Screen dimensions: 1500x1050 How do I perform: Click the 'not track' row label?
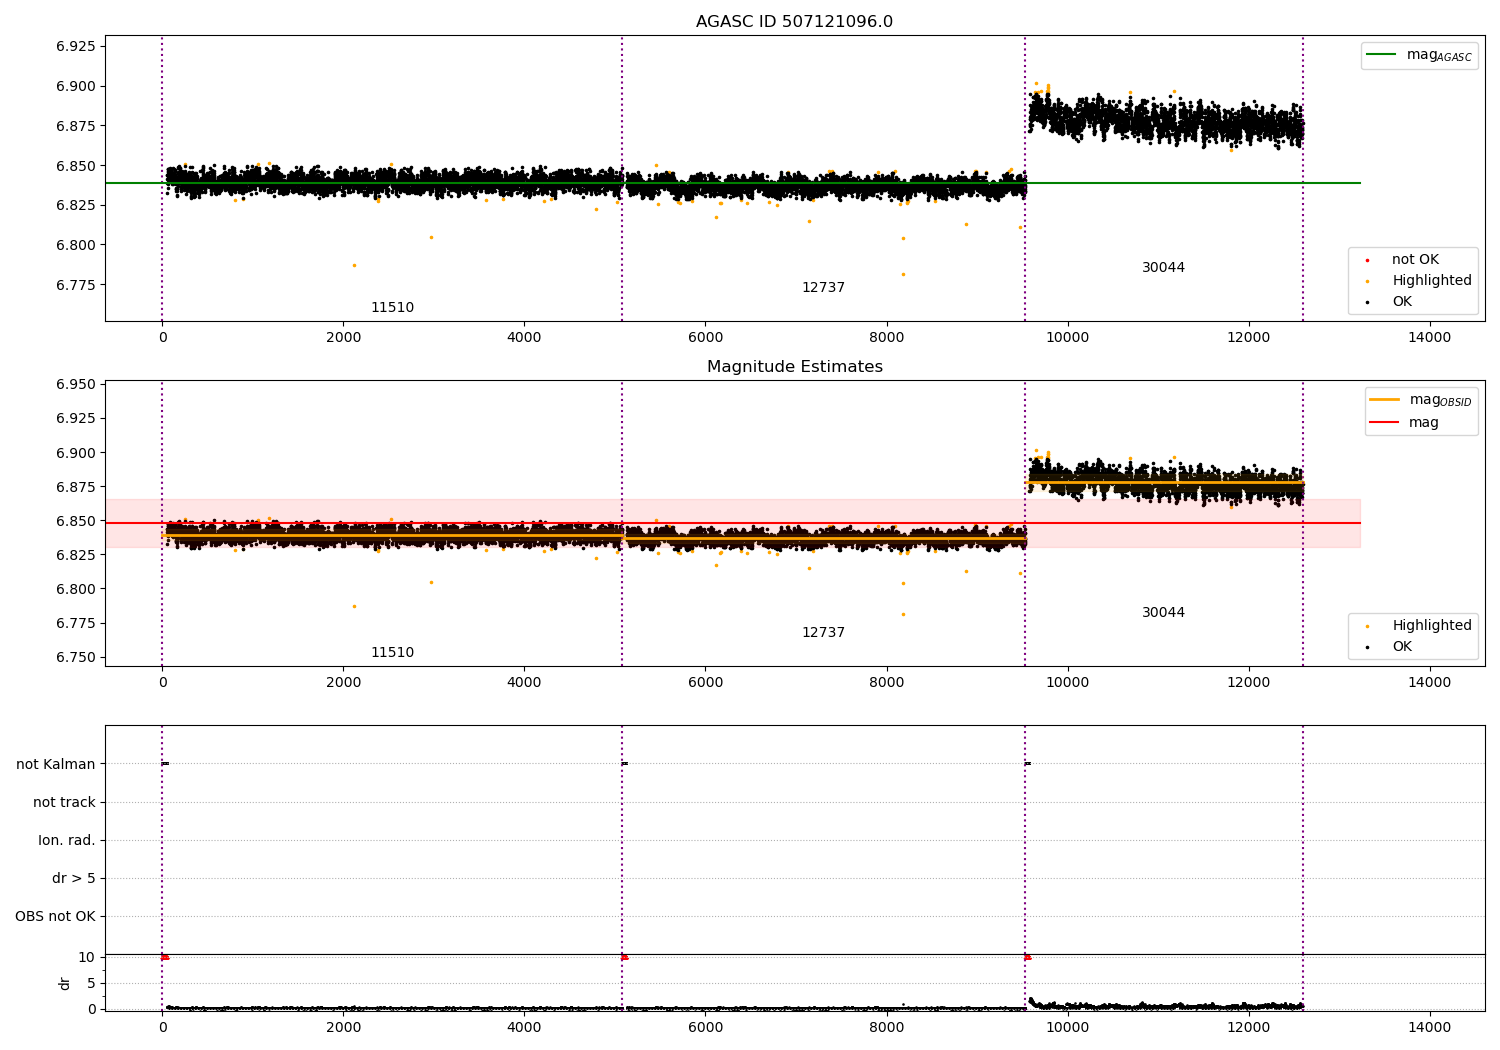64,802
